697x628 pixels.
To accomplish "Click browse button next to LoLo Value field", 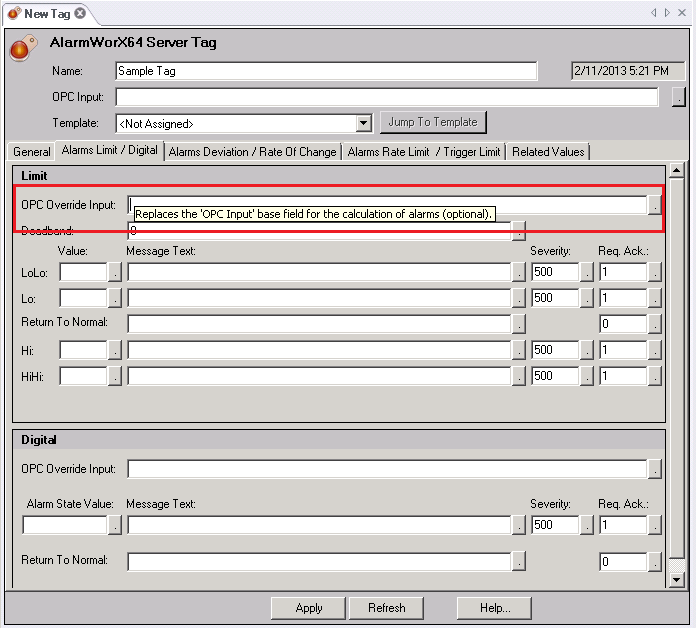I will tap(115, 271).
